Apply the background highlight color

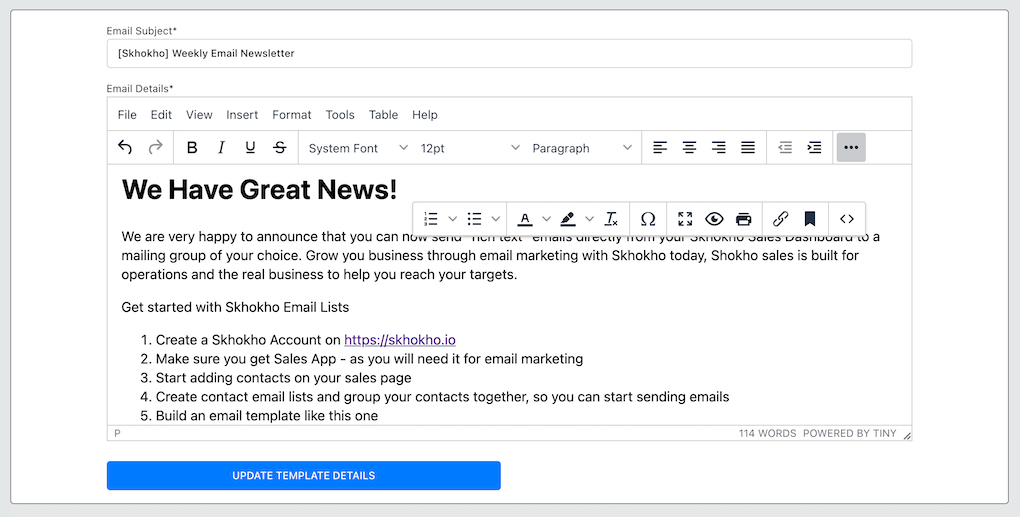[x=568, y=219]
